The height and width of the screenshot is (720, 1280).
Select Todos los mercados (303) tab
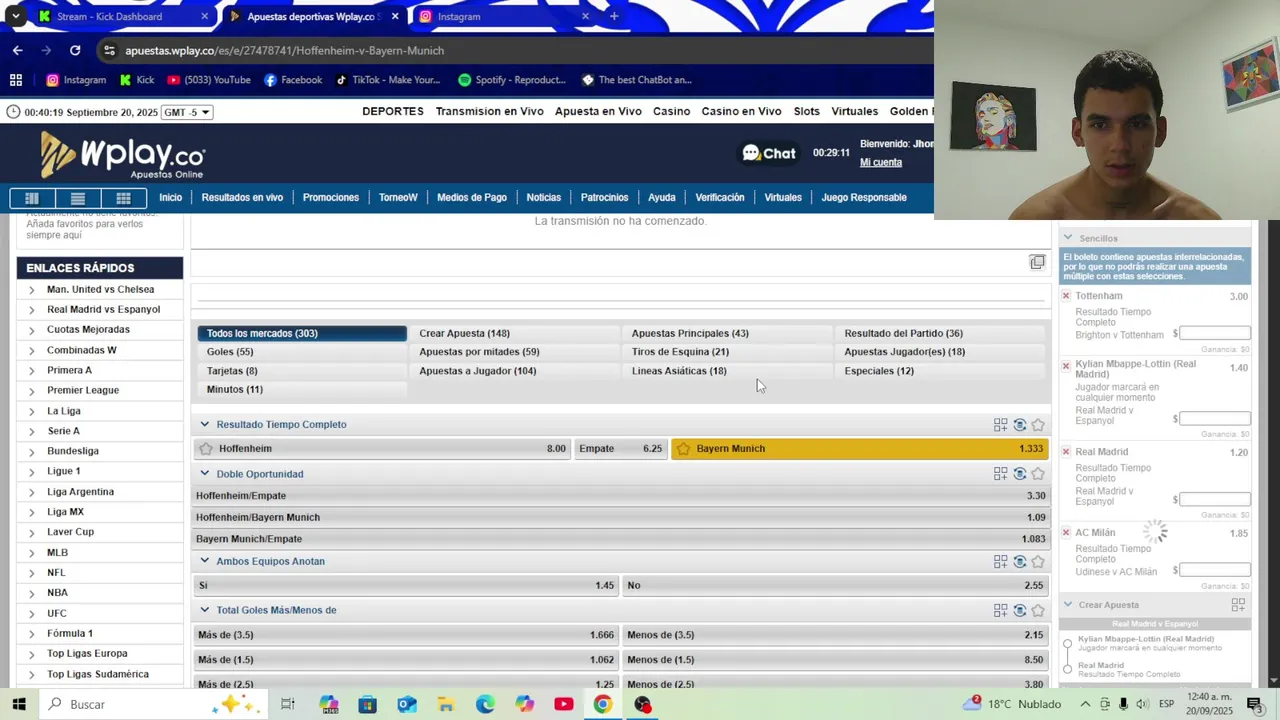click(x=302, y=334)
